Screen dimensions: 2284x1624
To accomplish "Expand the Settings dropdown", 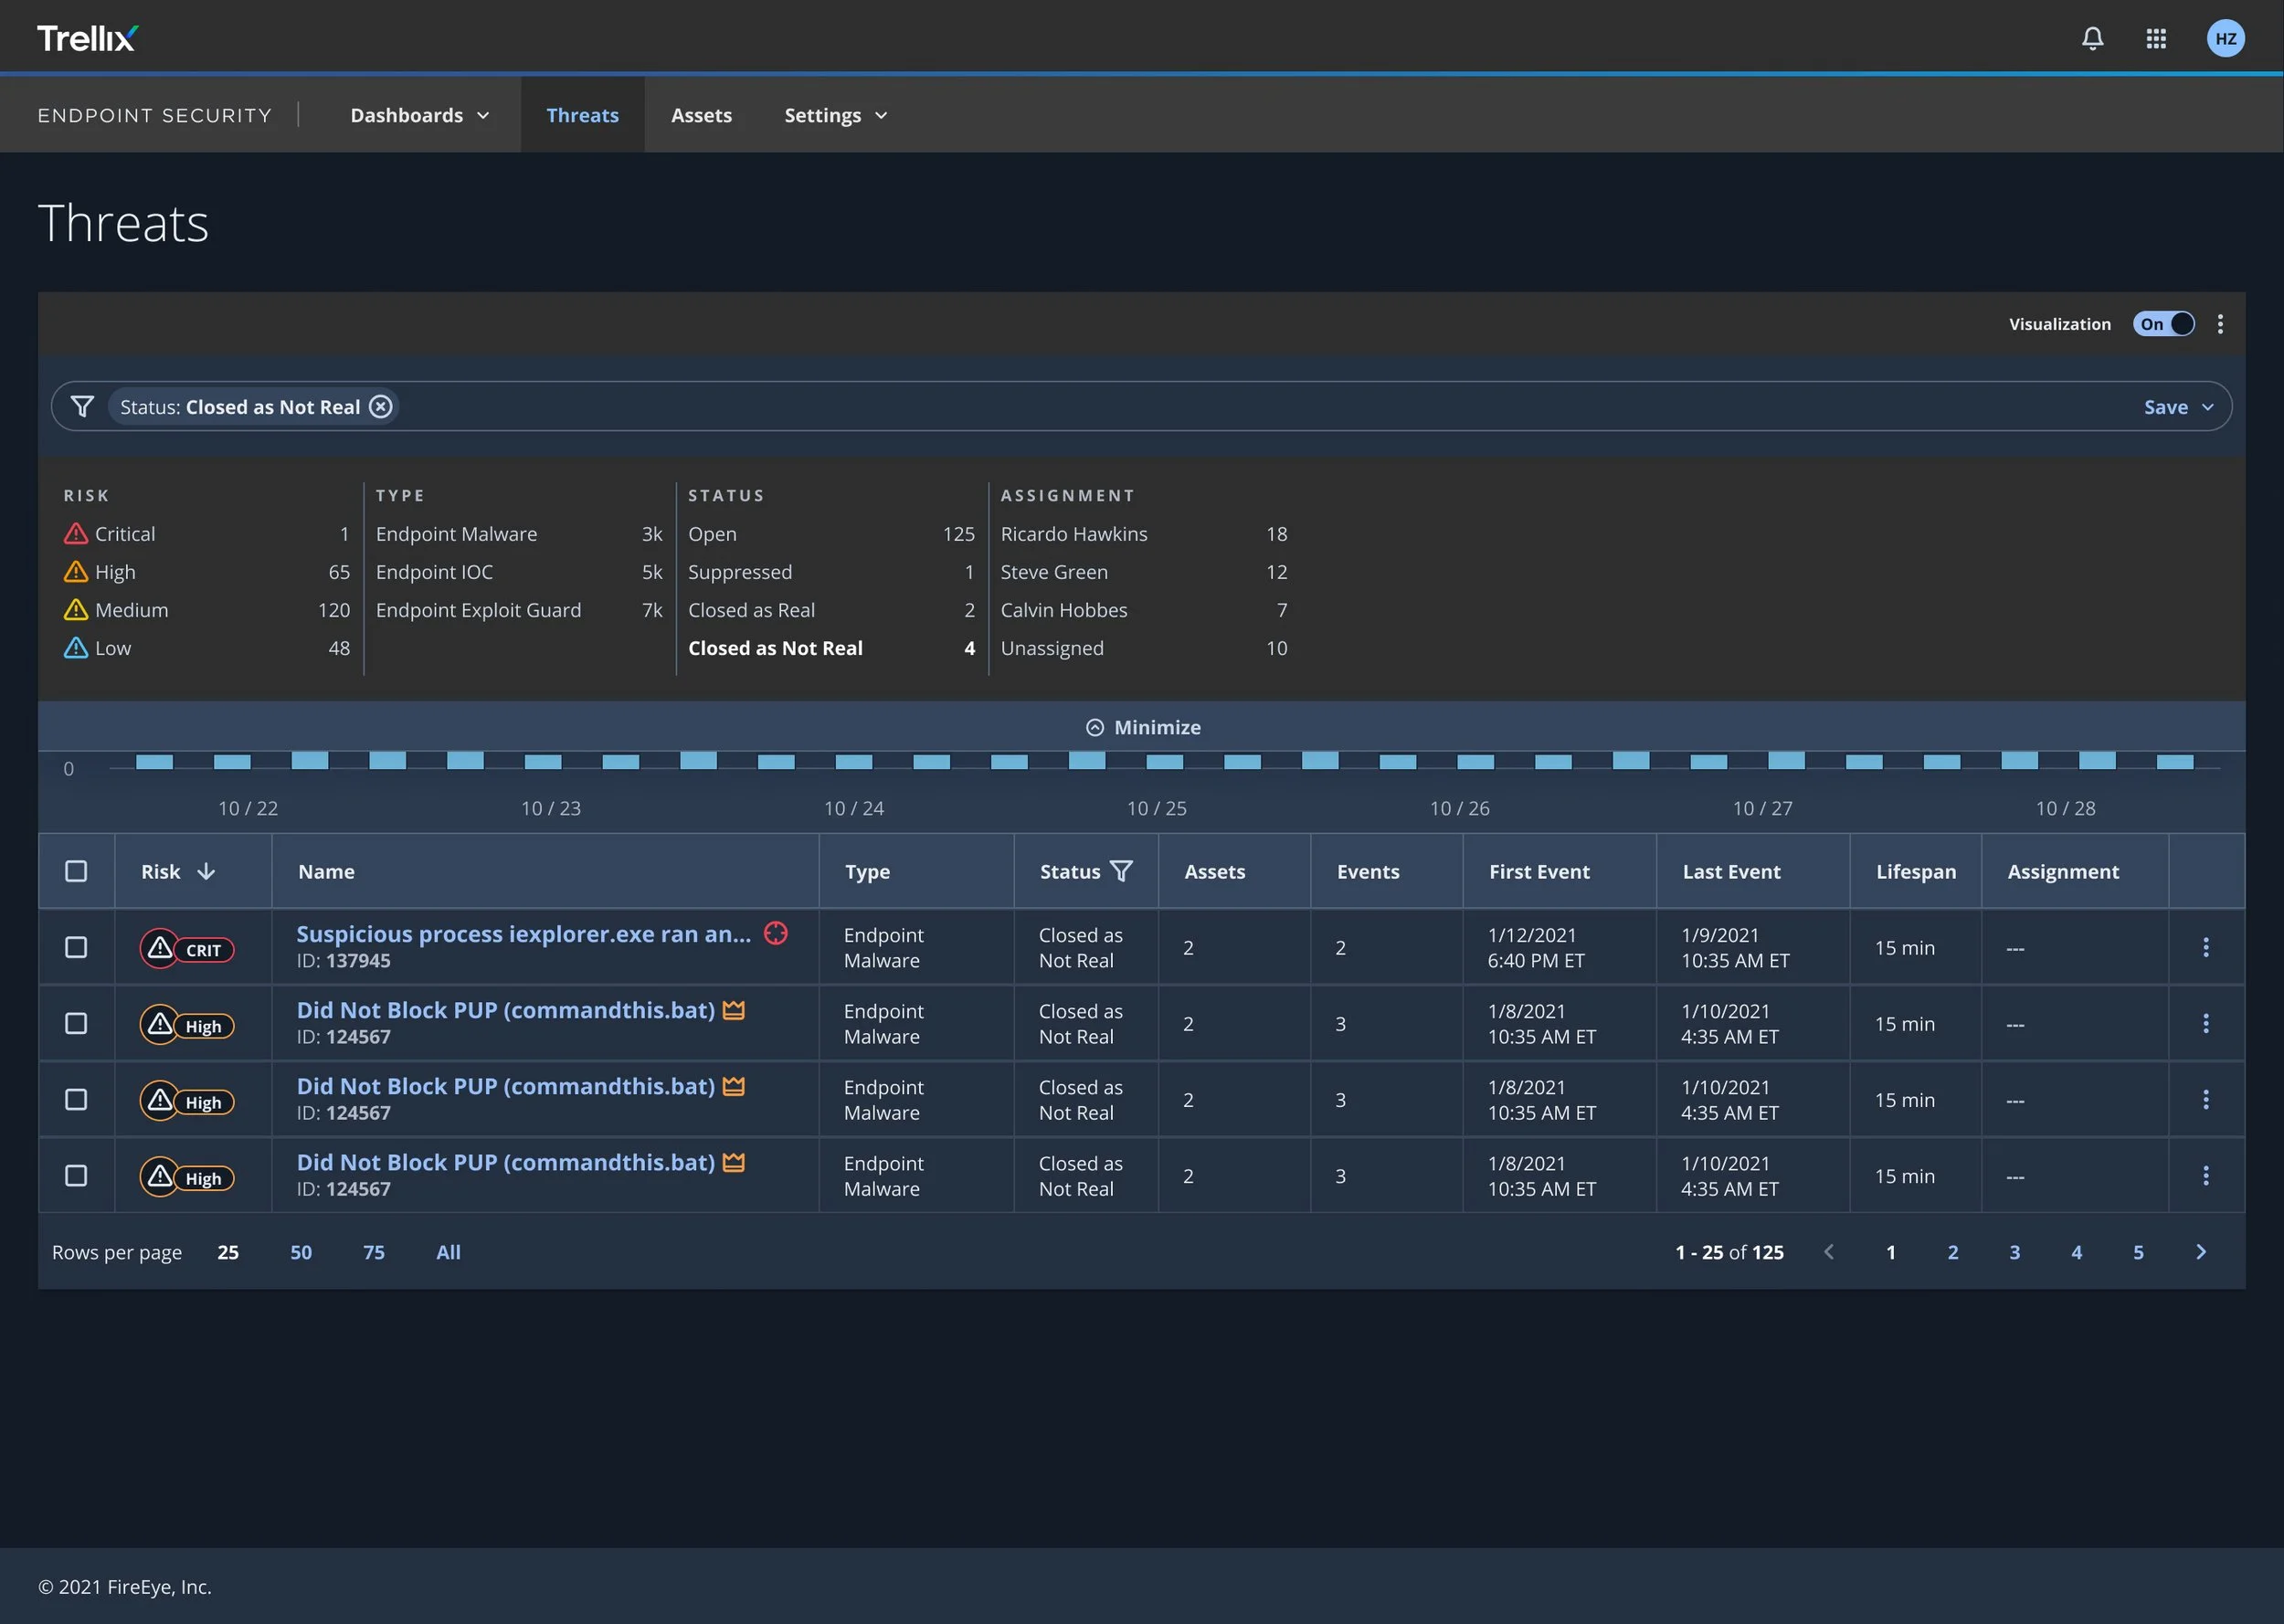I will [x=836, y=114].
